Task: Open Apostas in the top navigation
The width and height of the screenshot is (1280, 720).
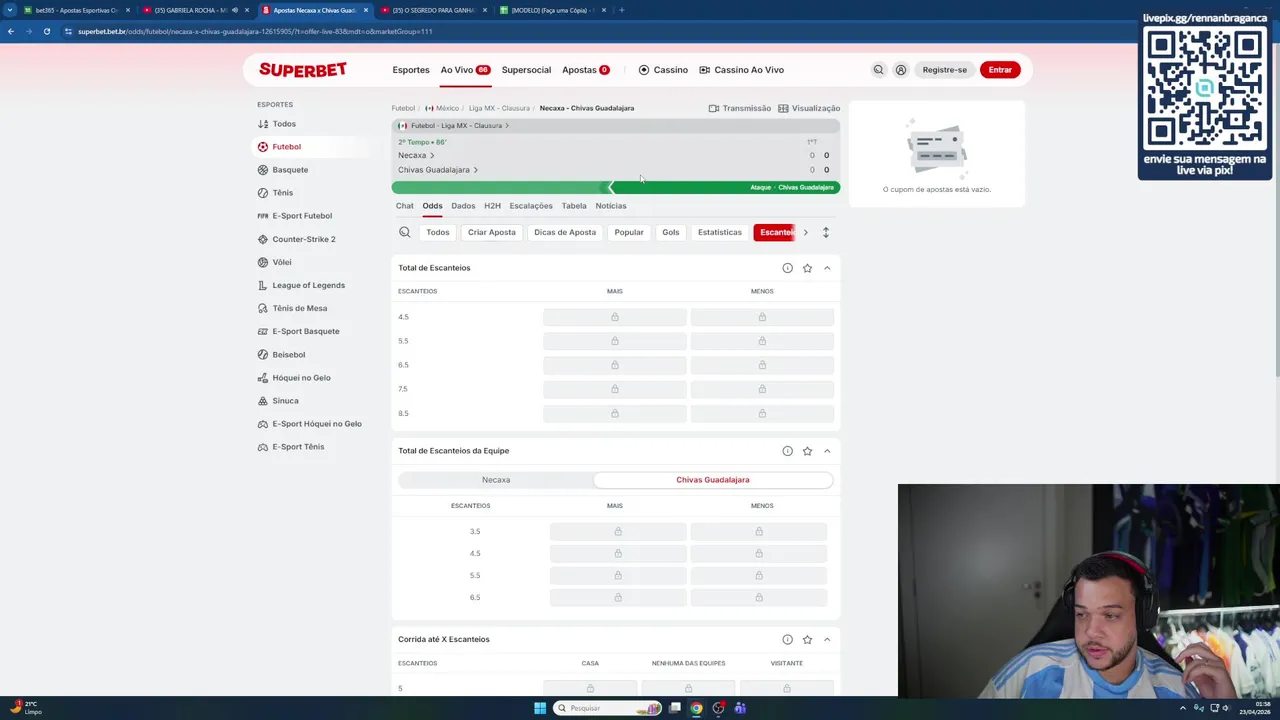Action: tap(586, 70)
